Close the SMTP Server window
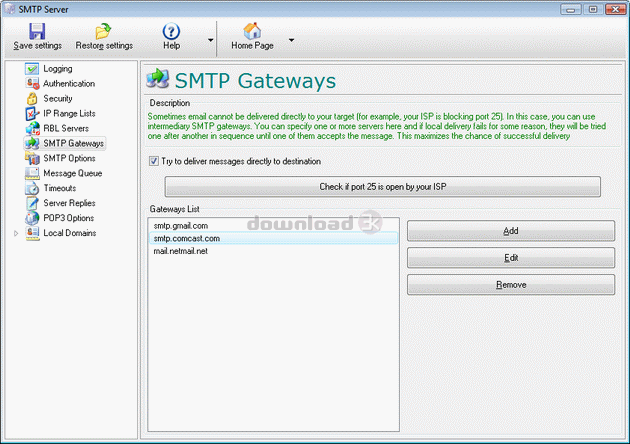This screenshot has width=630, height=444. pyautogui.click(x=615, y=9)
